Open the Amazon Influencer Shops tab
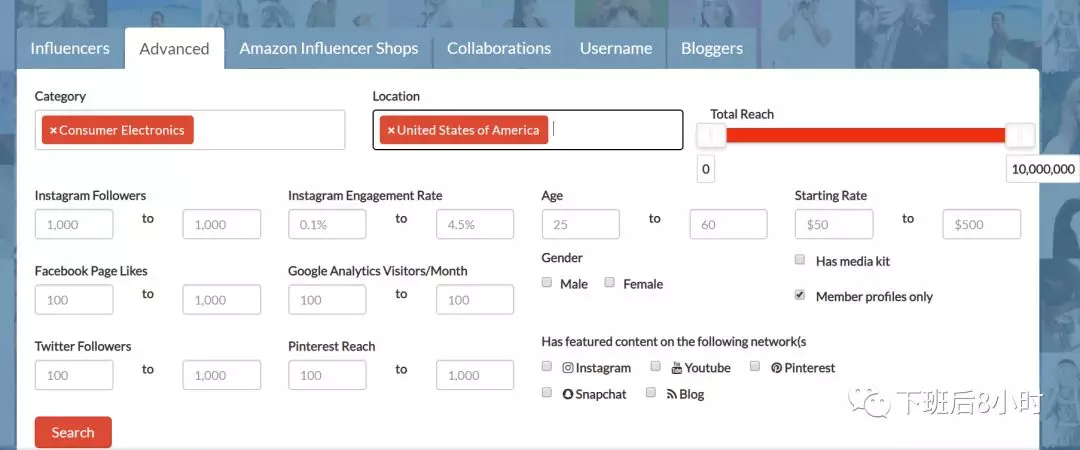Image resolution: width=1080 pixels, height=450 pixels. click(328, 48)
